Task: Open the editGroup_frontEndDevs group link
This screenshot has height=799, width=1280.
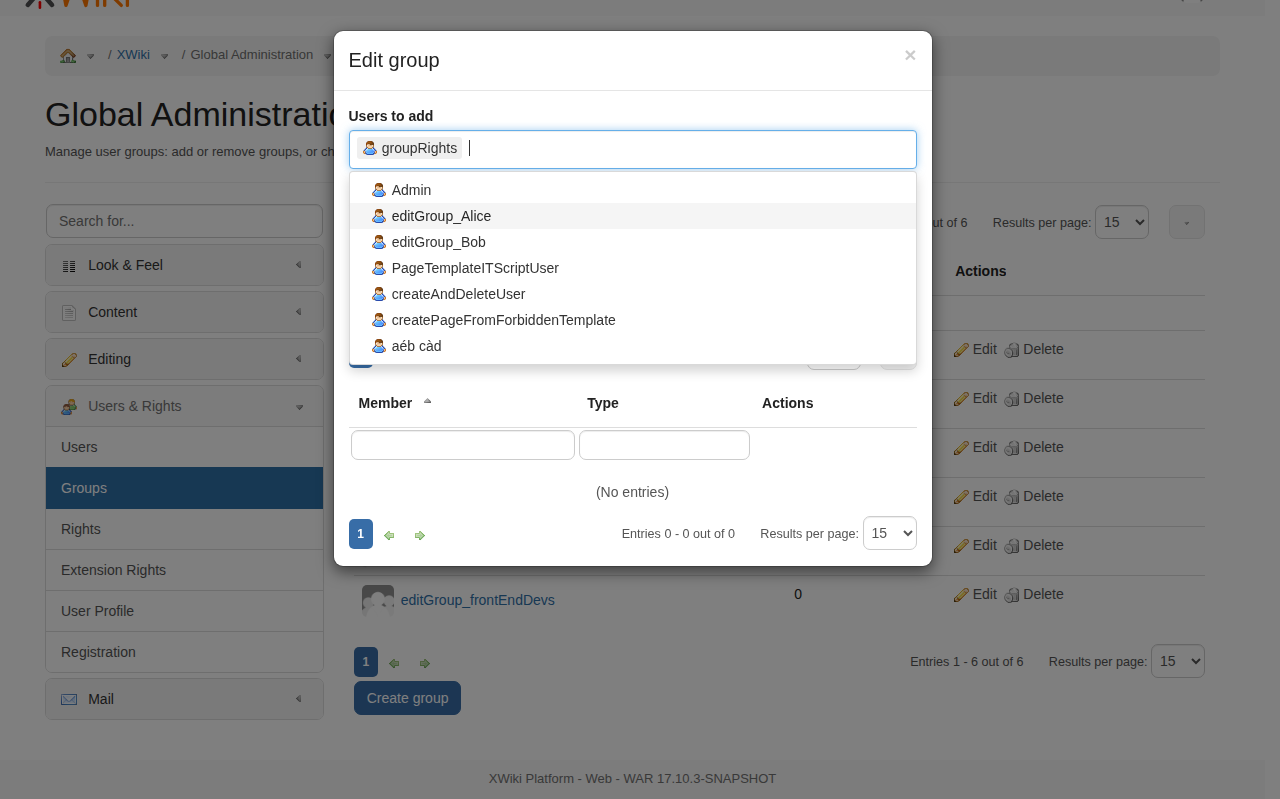Action: 477,600
